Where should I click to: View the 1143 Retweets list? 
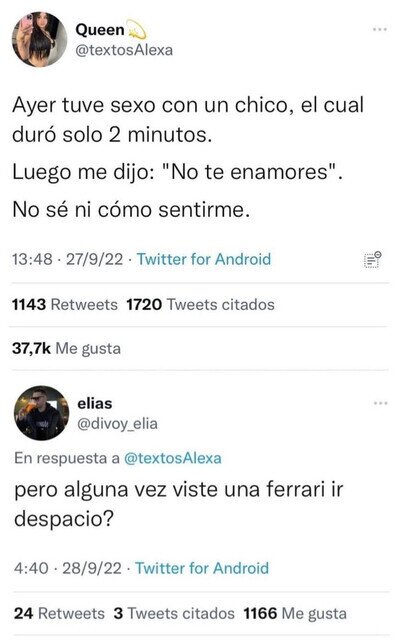click(x=64, y=304)
